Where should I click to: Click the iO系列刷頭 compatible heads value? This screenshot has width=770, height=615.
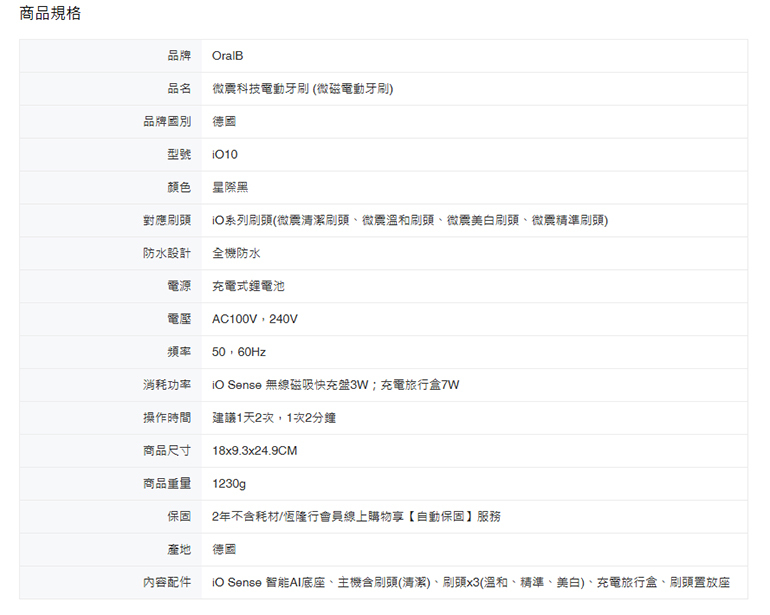tap(410, 221)
